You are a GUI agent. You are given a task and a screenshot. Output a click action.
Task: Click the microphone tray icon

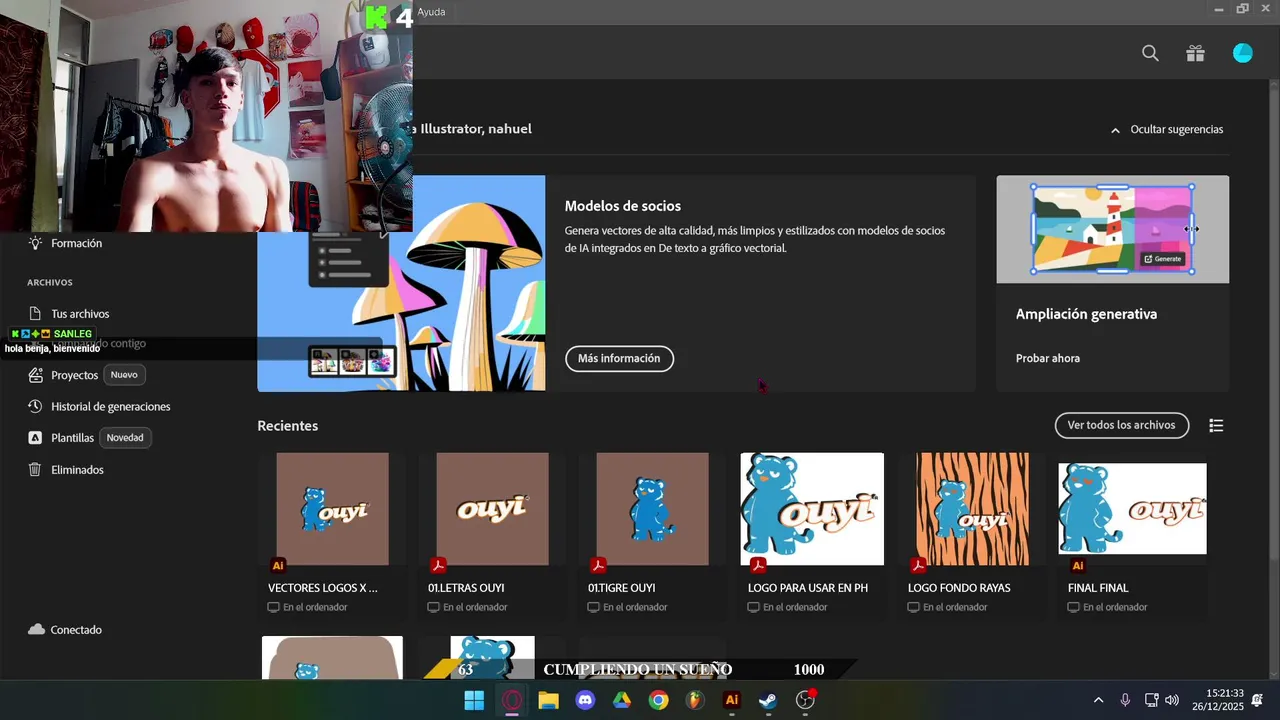[1125, 700]
